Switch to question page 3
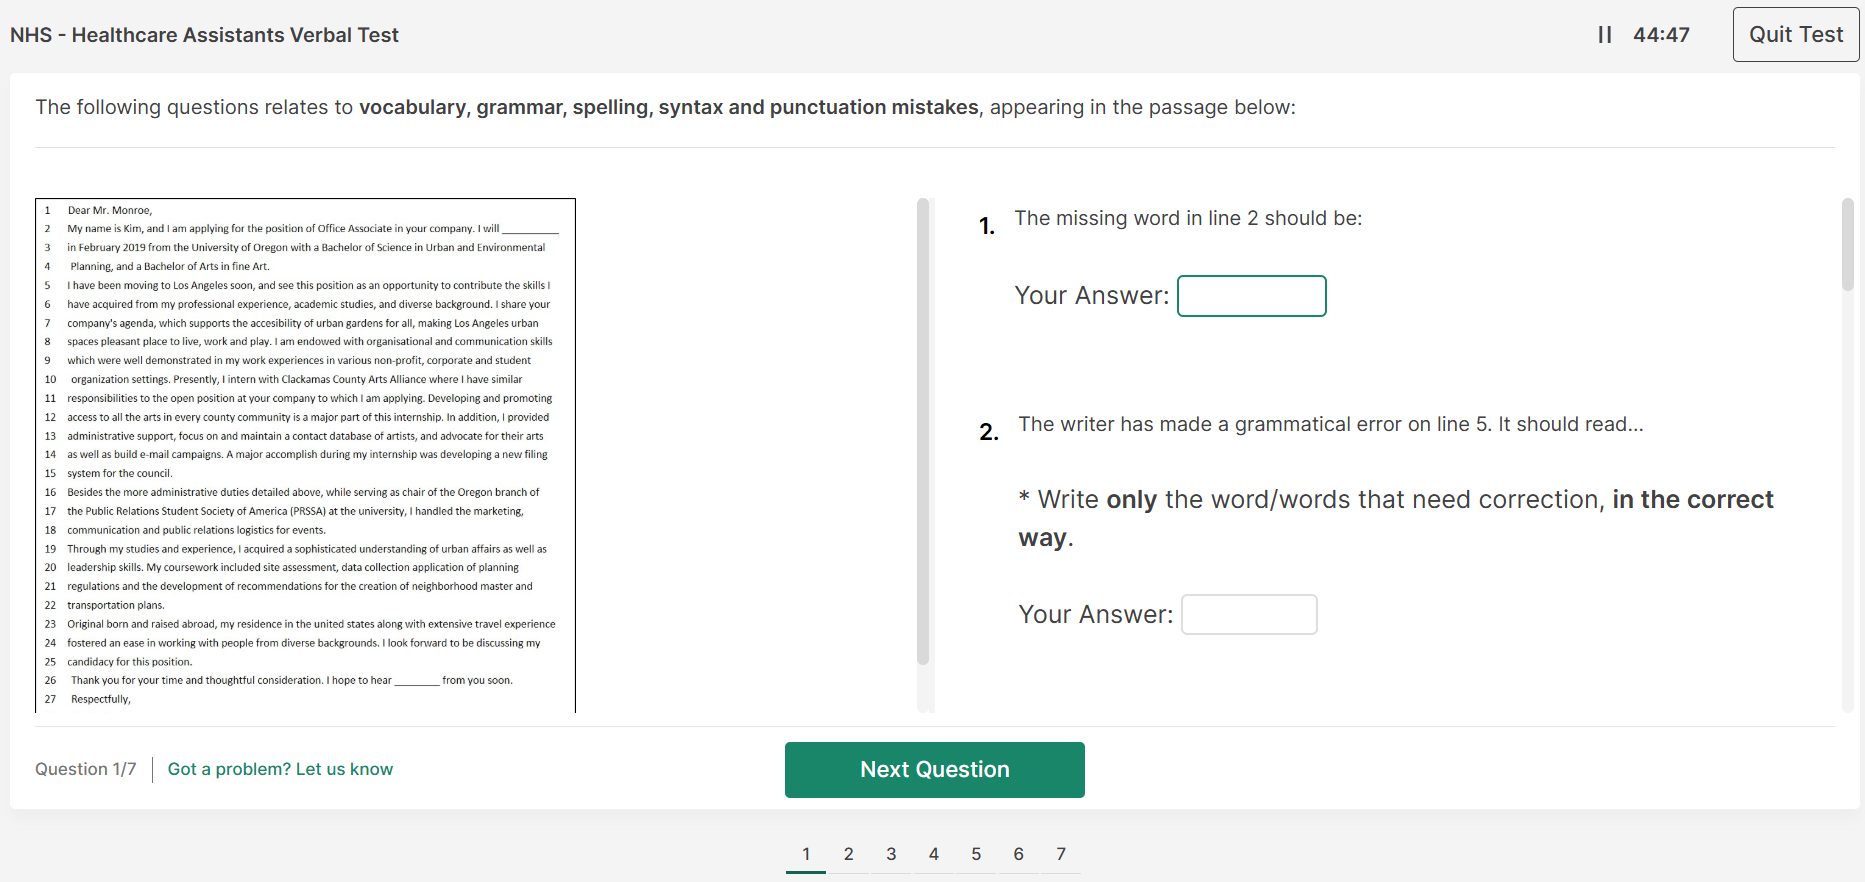Image resolution: width=1865 pixels, height=882 pixels. [891, 854]
